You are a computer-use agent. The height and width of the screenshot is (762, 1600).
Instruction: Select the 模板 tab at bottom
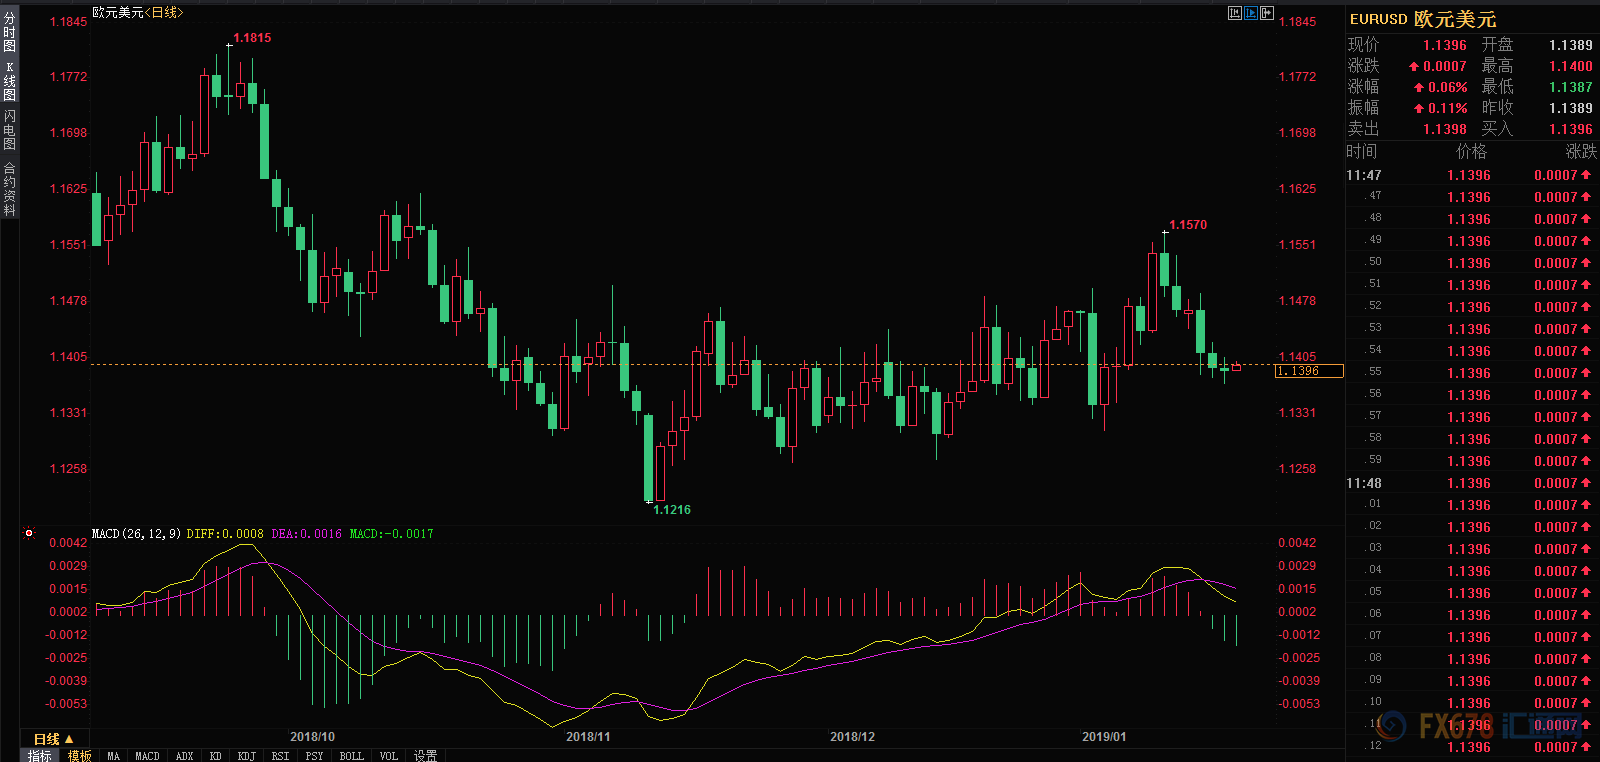[80, 756]
